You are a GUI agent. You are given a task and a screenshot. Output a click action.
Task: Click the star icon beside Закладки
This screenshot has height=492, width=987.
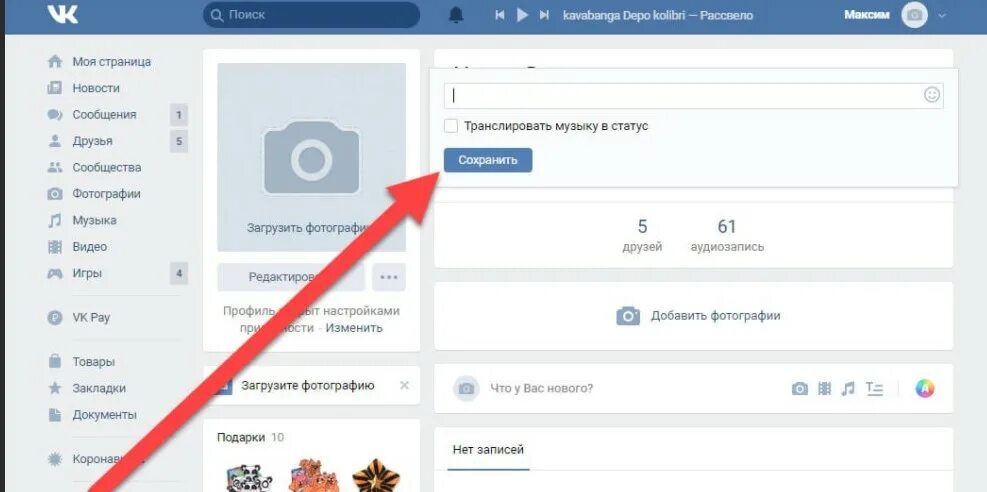[x=55, y=388]
